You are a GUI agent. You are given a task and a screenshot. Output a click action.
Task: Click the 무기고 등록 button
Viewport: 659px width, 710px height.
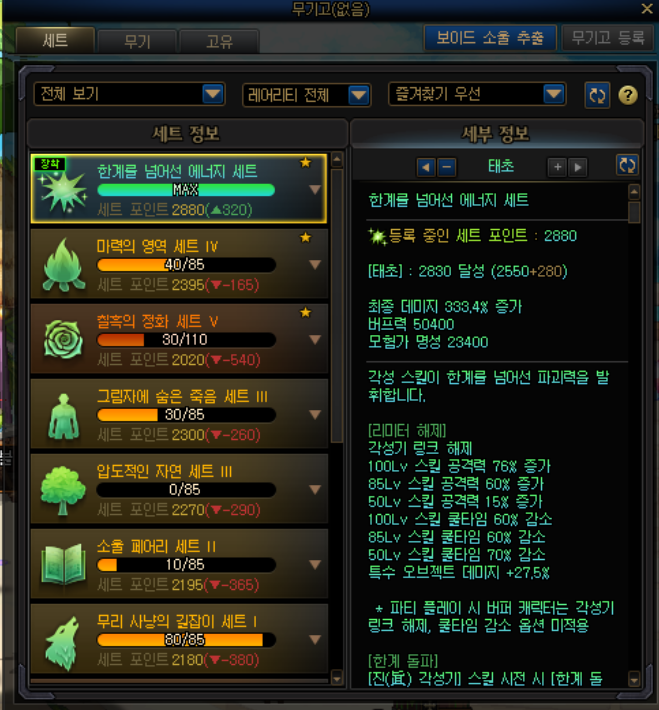pos(607,38)
